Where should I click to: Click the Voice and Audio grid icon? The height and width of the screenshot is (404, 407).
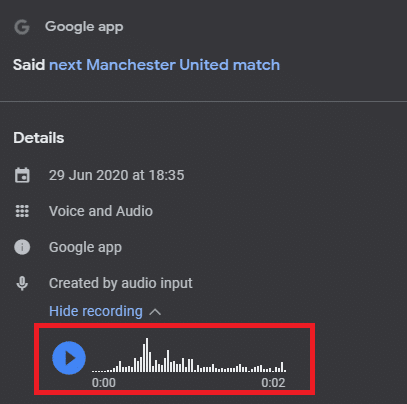coord(22,211)
